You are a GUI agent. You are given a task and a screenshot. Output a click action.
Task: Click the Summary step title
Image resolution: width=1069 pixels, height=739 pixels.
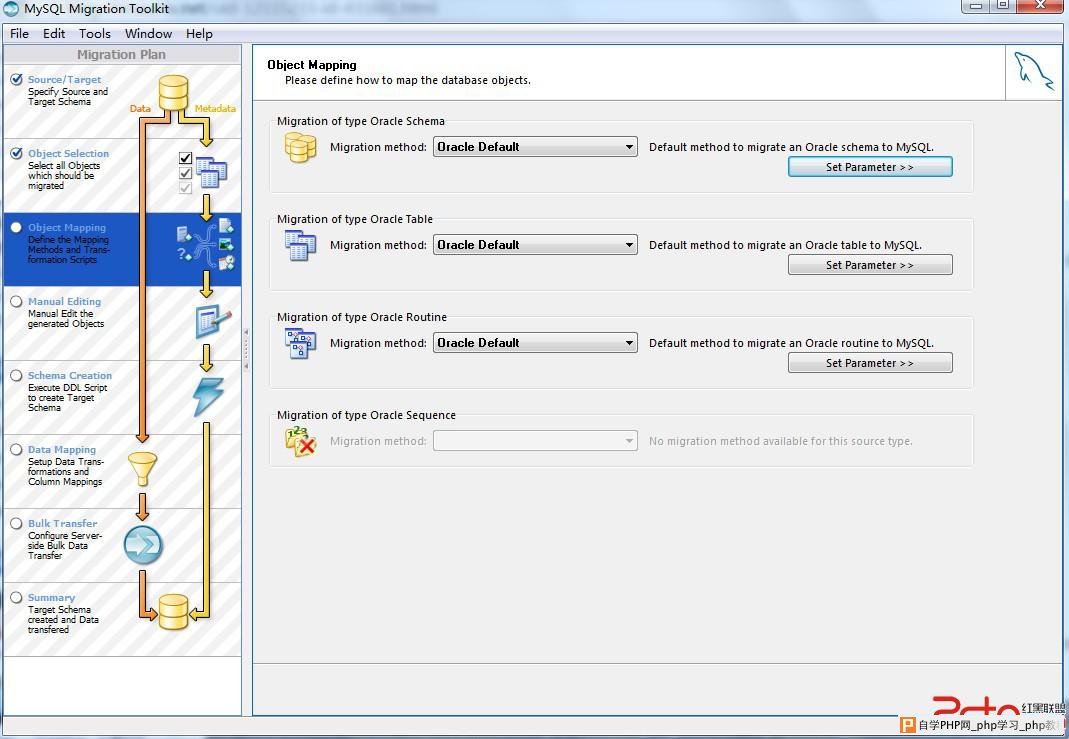click(51, 598)
